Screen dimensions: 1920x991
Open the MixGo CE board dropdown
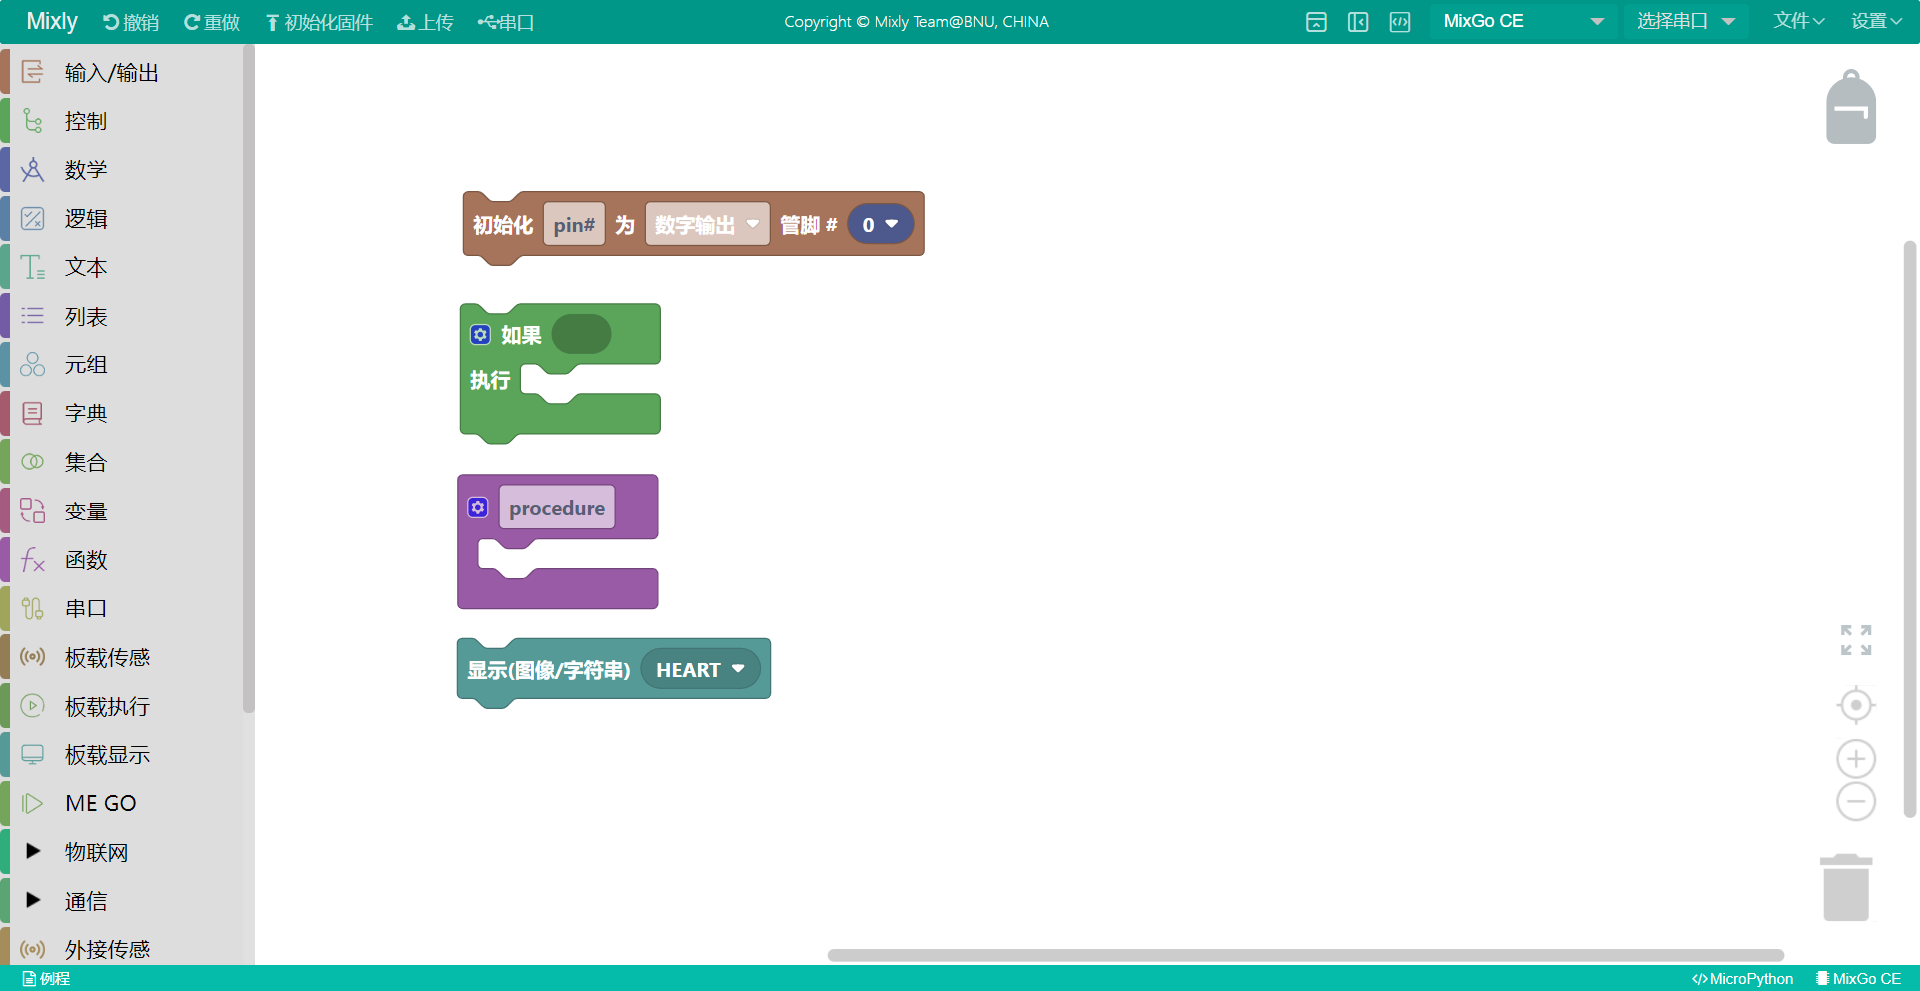(x=1523, y=21)
